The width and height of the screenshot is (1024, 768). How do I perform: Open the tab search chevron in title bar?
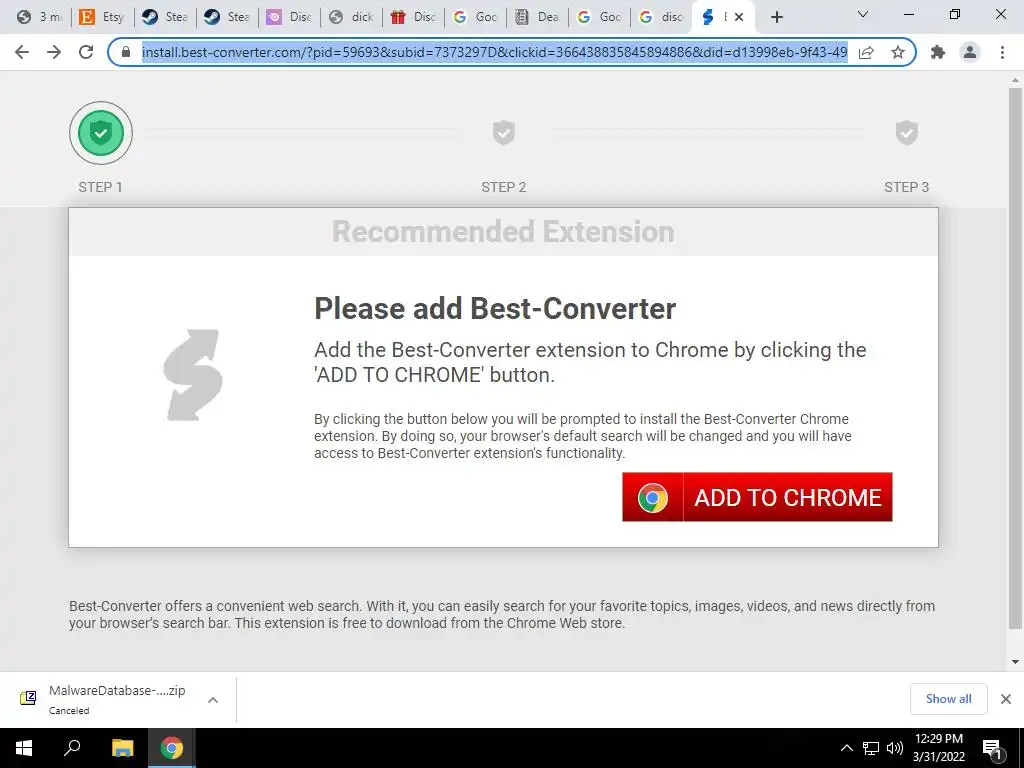(863, 14)
